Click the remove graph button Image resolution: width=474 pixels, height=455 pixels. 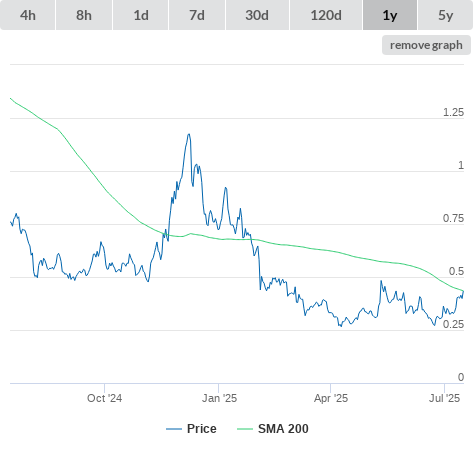tap(426, 45)
